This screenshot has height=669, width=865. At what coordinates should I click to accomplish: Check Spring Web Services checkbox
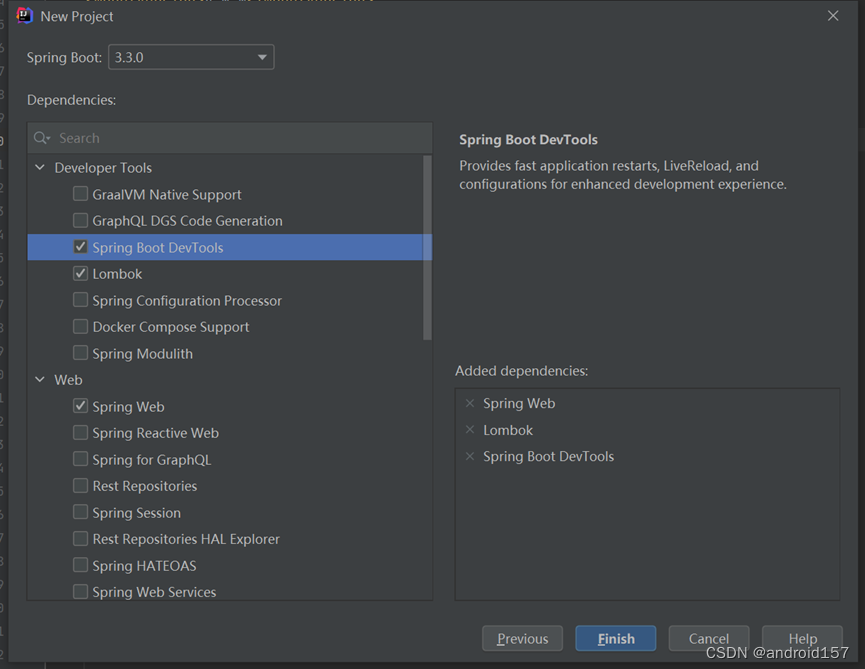[x=81, y=591]
